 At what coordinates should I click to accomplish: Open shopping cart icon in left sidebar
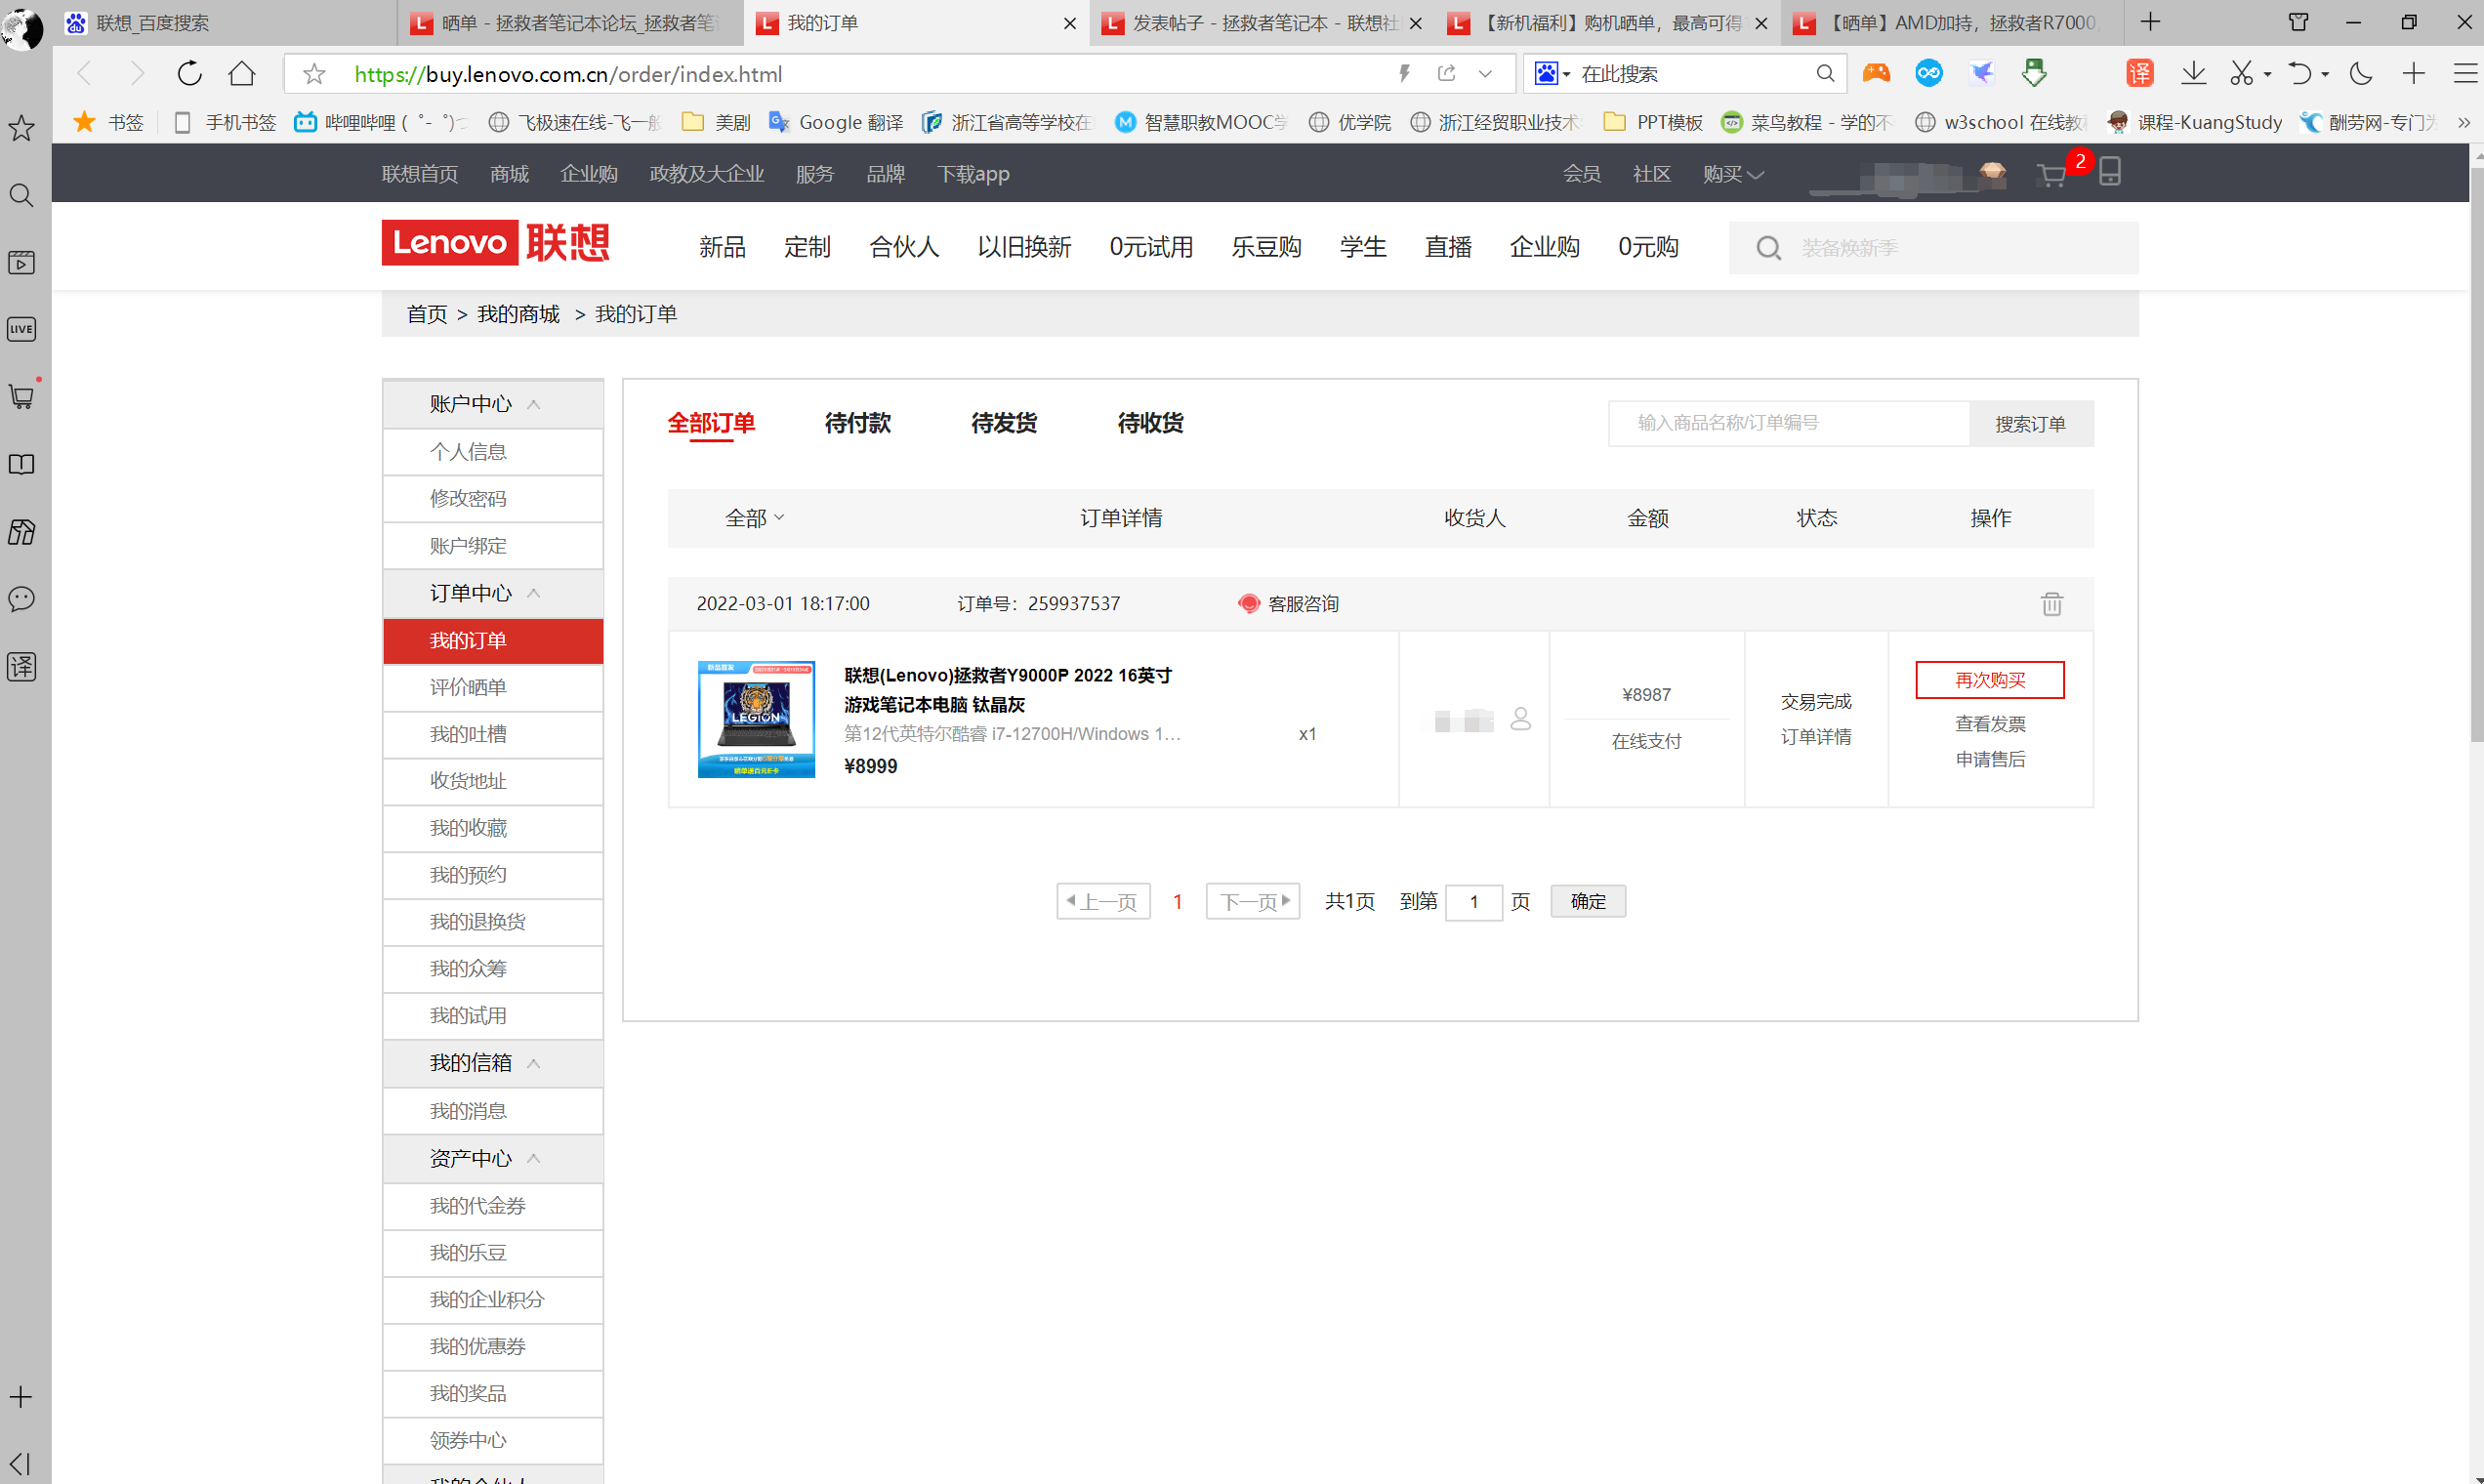pos(21,396)
